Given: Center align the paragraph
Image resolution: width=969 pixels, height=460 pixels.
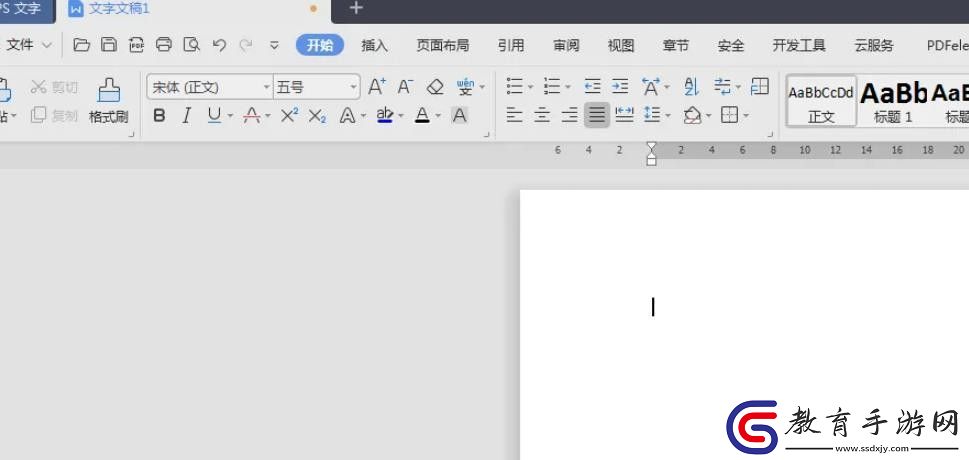Looking at the screenshot, I should pos(542,115).
